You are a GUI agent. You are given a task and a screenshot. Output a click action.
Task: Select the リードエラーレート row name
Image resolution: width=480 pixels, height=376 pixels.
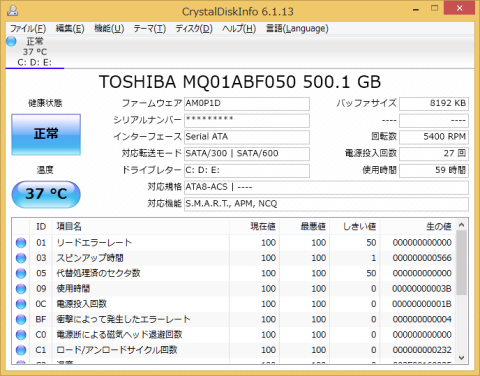(94, 243)
